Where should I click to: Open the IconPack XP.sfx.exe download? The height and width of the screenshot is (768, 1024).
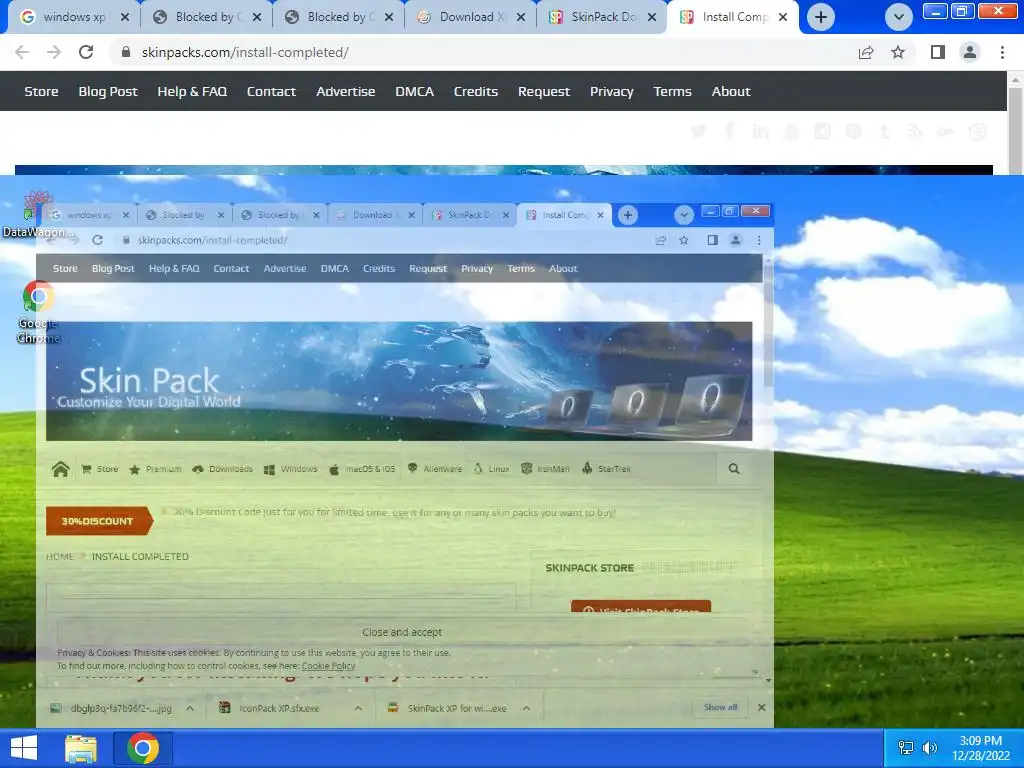click(270, 708)
